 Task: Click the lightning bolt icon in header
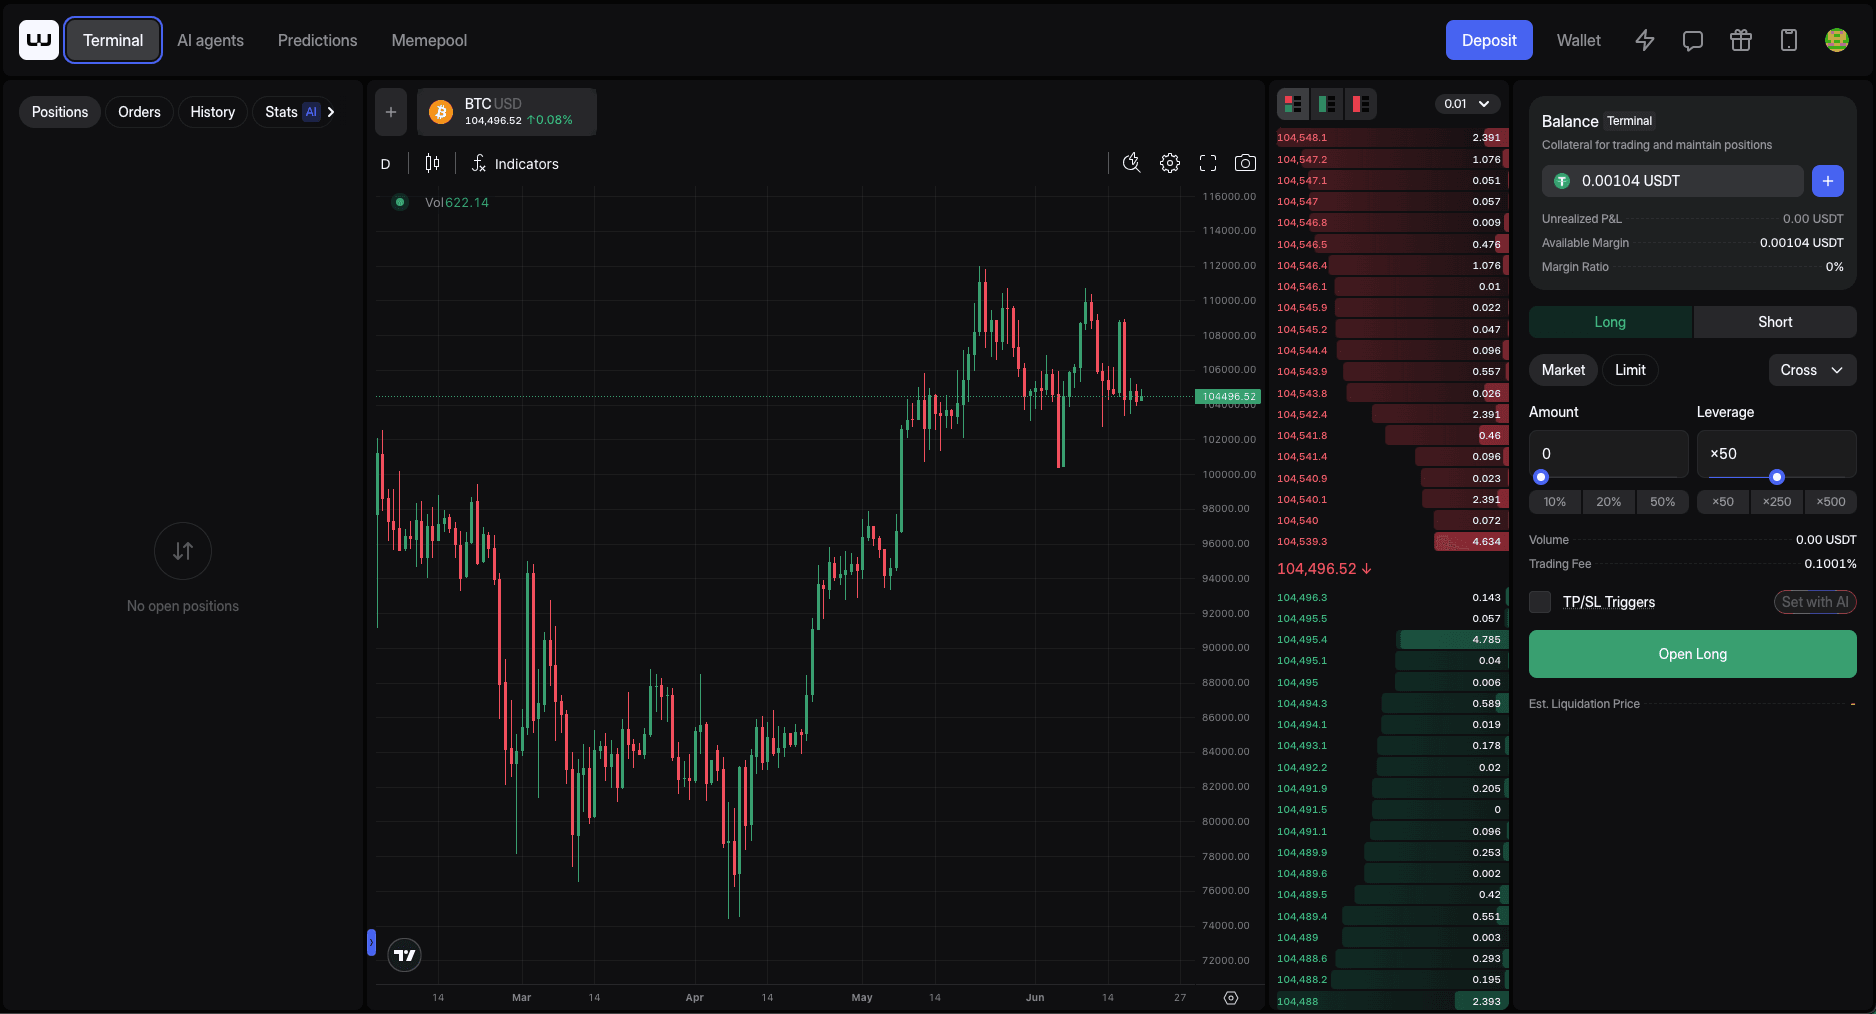click(x=1644, y=40)
